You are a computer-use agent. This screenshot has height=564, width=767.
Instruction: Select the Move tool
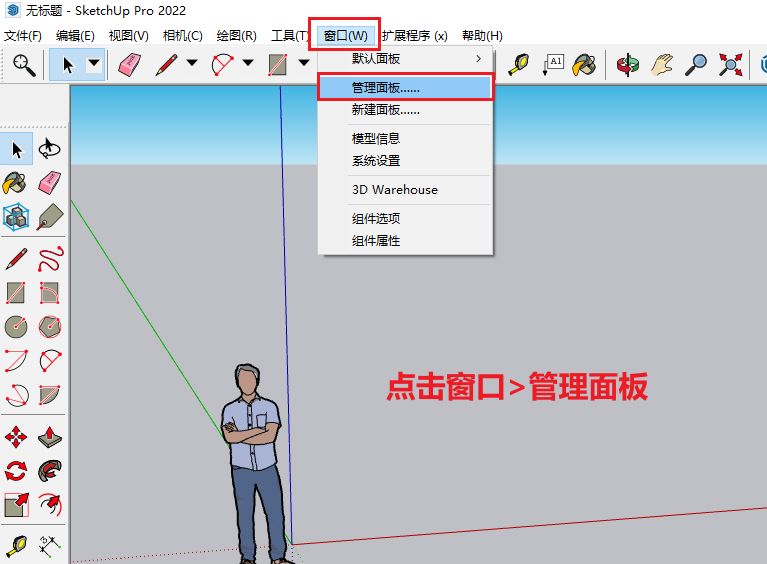[x=16, y=438]
